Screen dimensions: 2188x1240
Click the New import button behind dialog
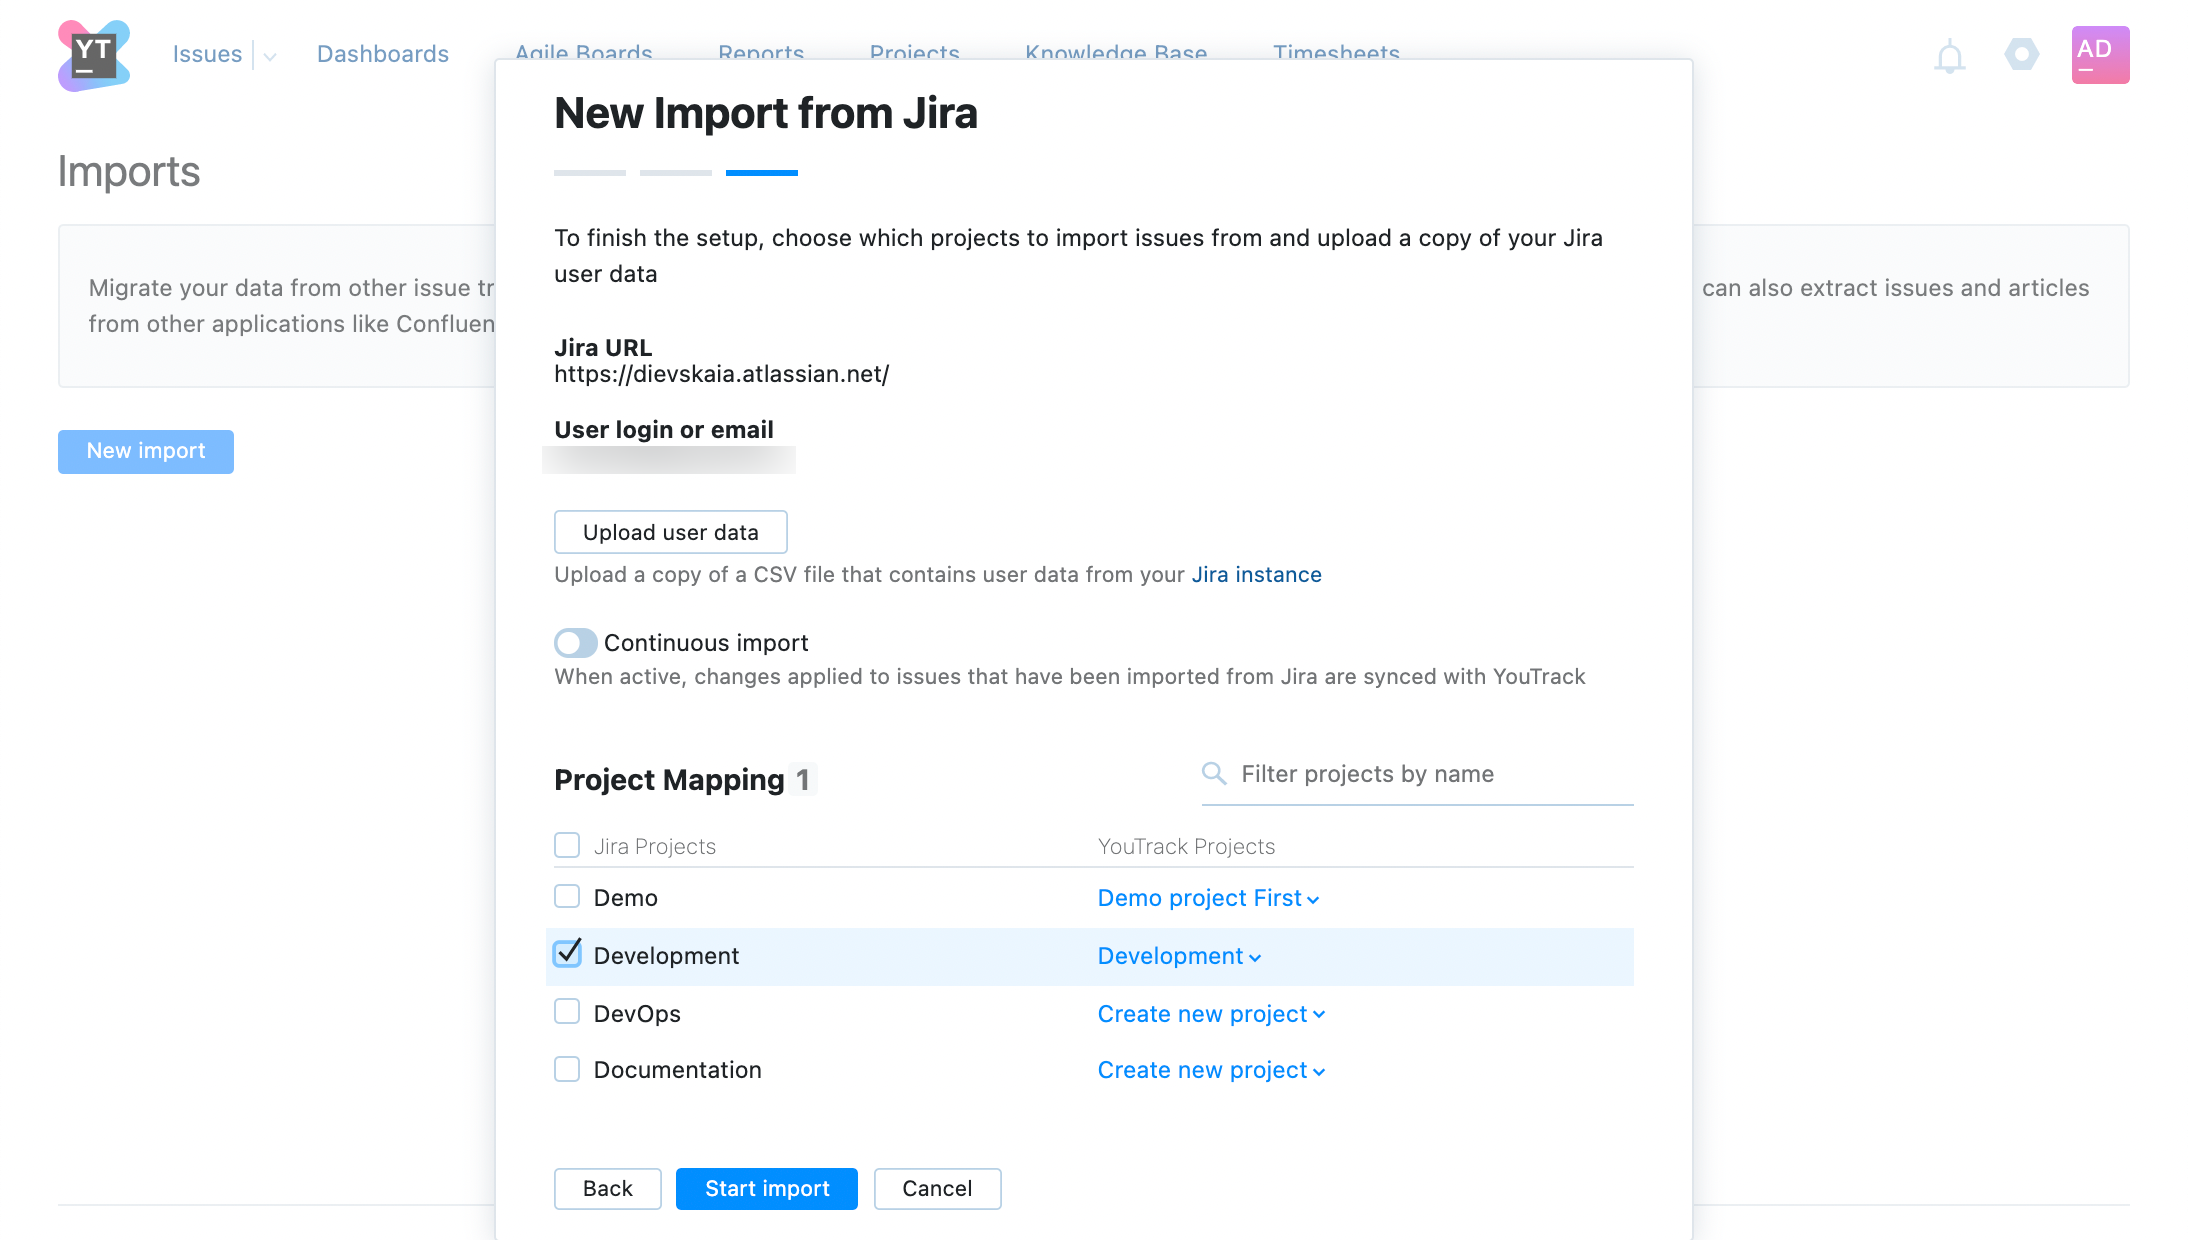(x=146, y=452)
